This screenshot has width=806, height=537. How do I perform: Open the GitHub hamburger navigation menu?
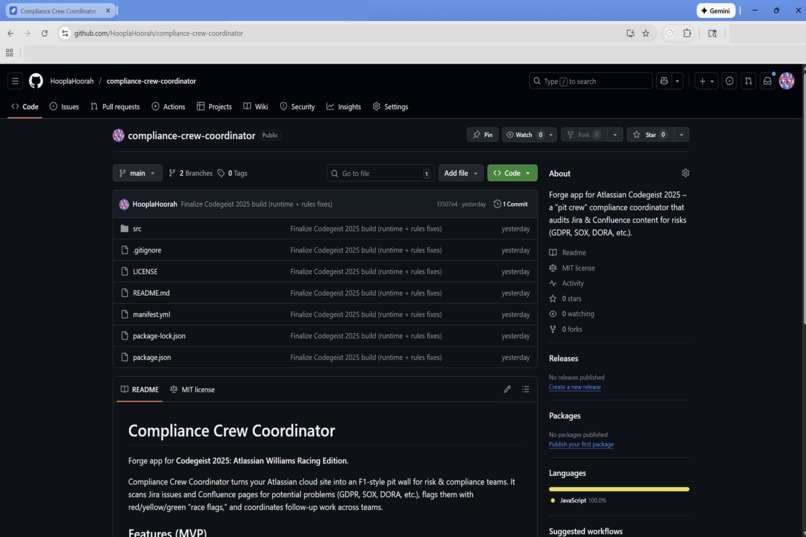(x=15, y=81)
